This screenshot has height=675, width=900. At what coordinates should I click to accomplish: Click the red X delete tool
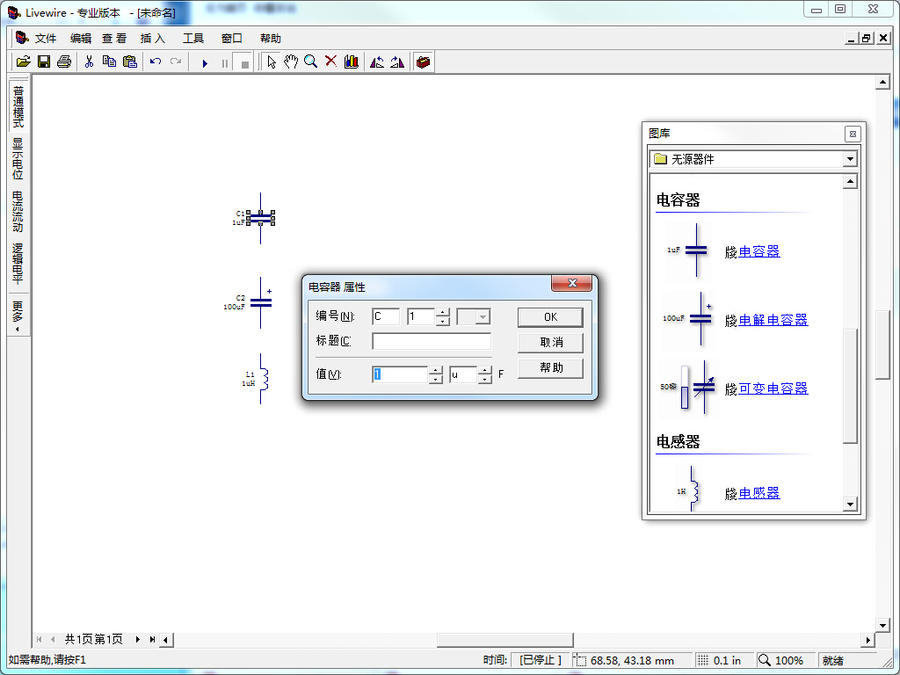point(331,62)
